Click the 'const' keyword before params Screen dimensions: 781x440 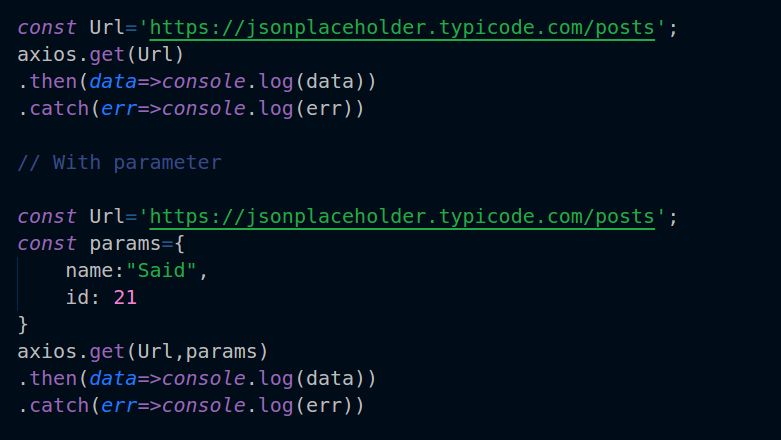[46, 244]
